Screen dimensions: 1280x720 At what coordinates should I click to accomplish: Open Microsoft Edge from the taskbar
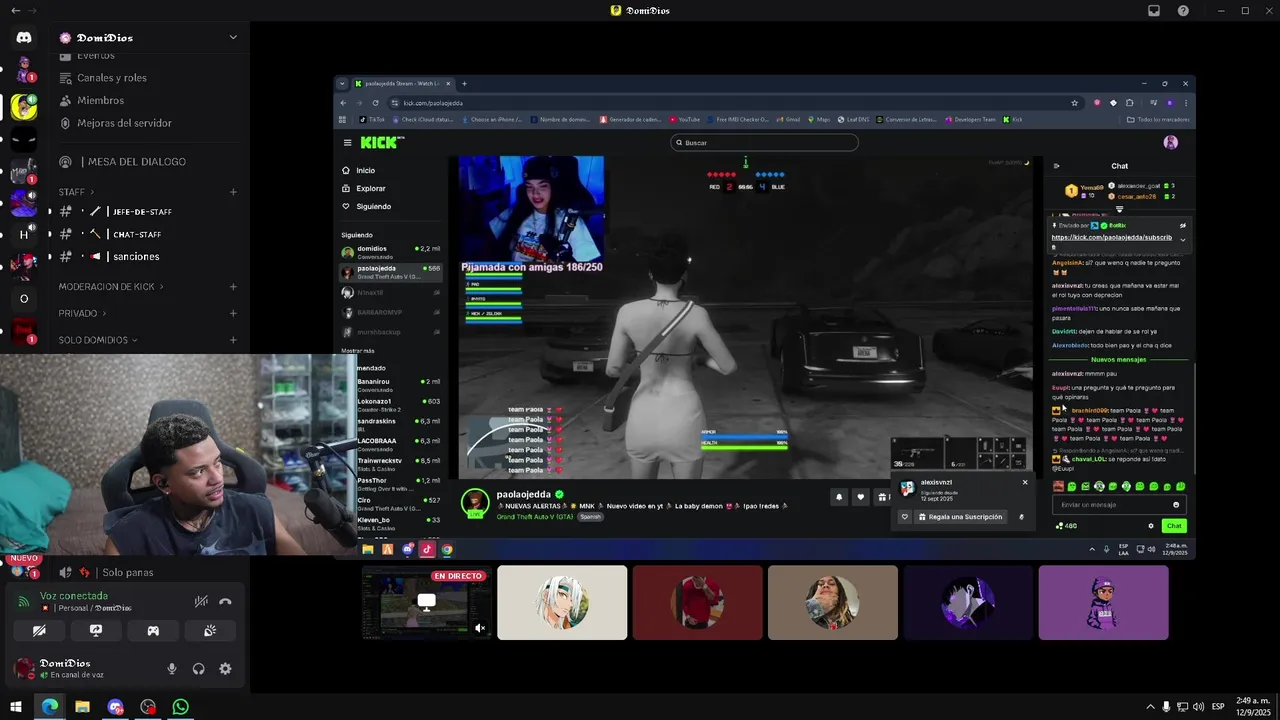coord(49,707)
